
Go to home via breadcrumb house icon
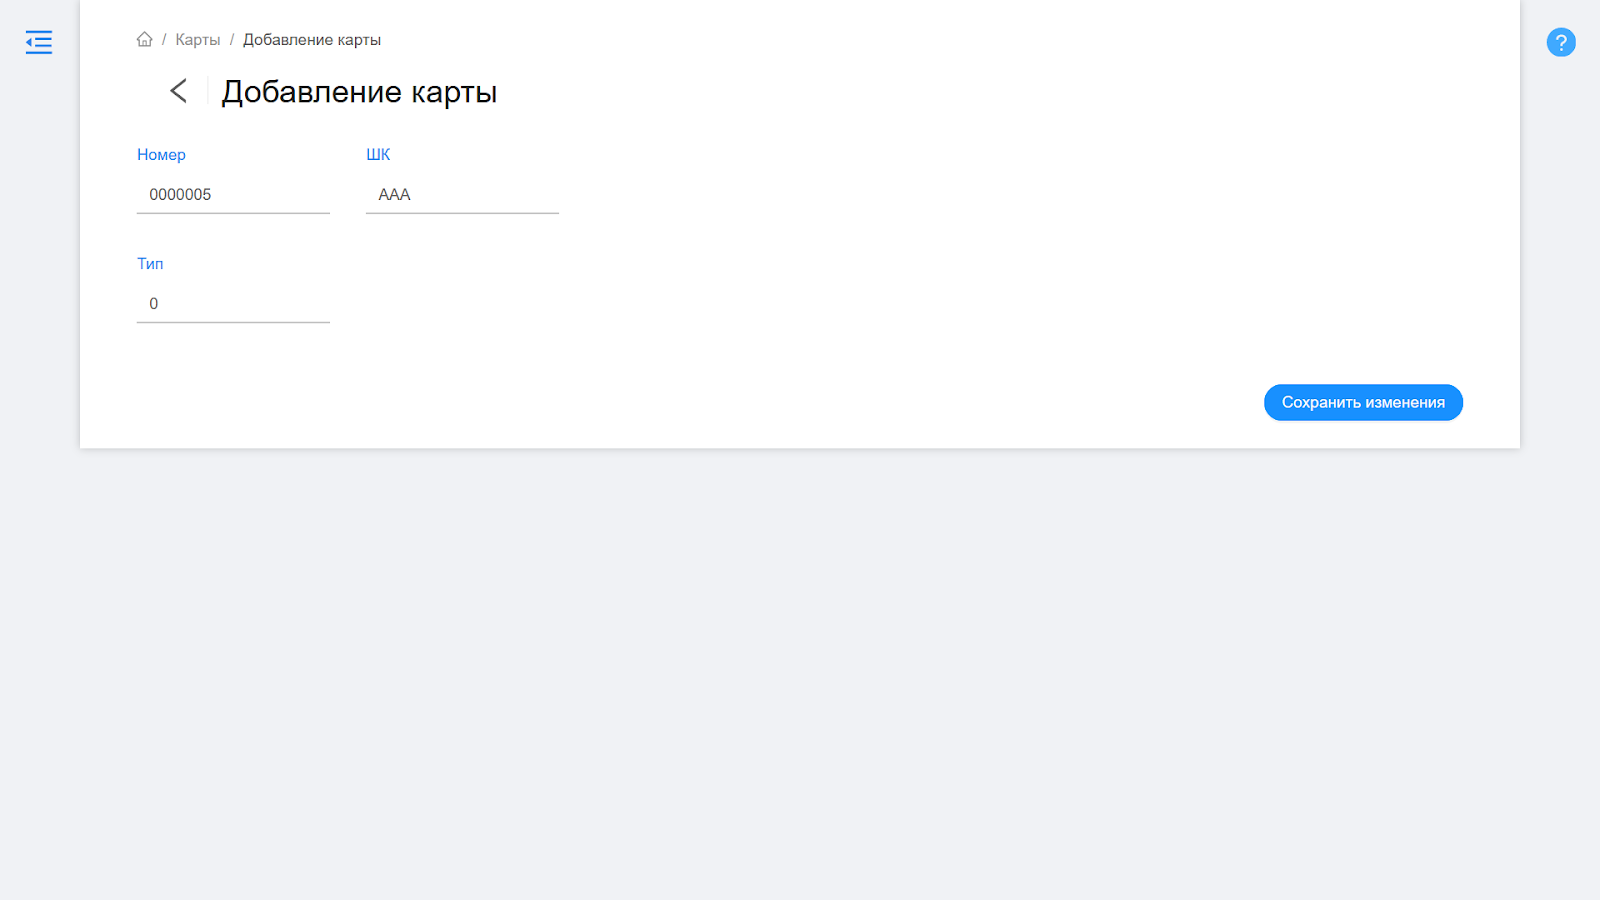[145, 40]
